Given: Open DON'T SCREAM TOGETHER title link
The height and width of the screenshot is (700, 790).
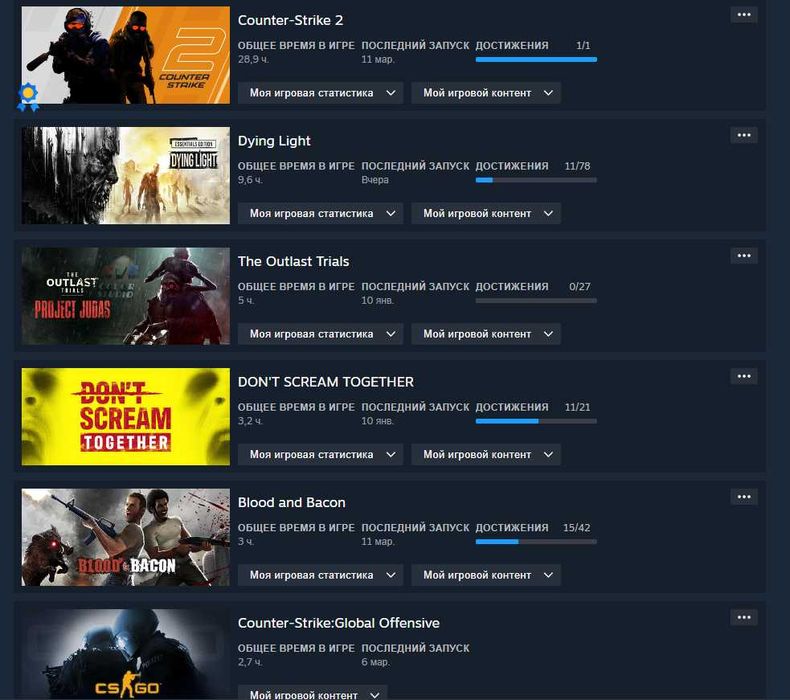Looking at the screenshot, I should click(325, 382).
